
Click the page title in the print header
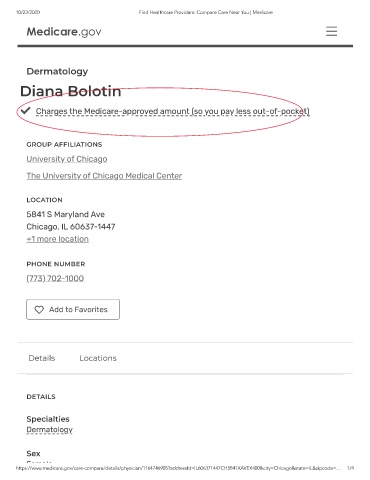(206, 12)
